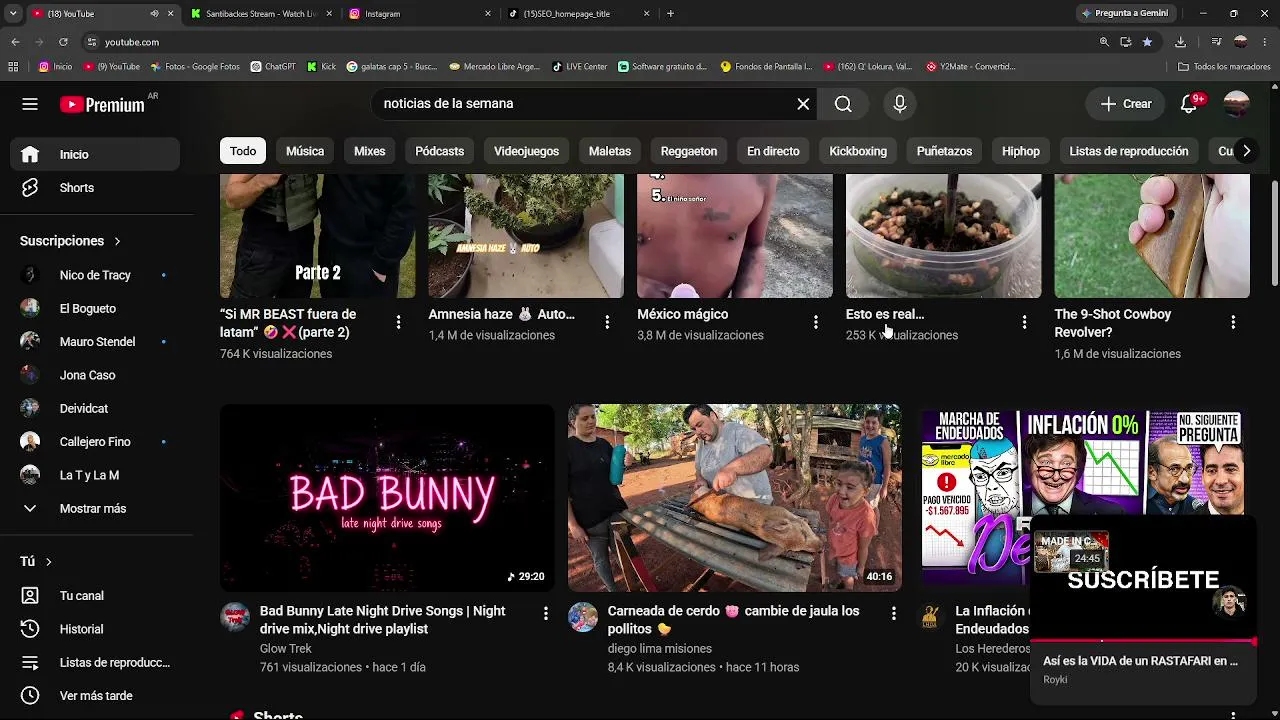Open options for the Bad Bunny video
This screenshot has height=720, width=1280.
tap(545, 614)
